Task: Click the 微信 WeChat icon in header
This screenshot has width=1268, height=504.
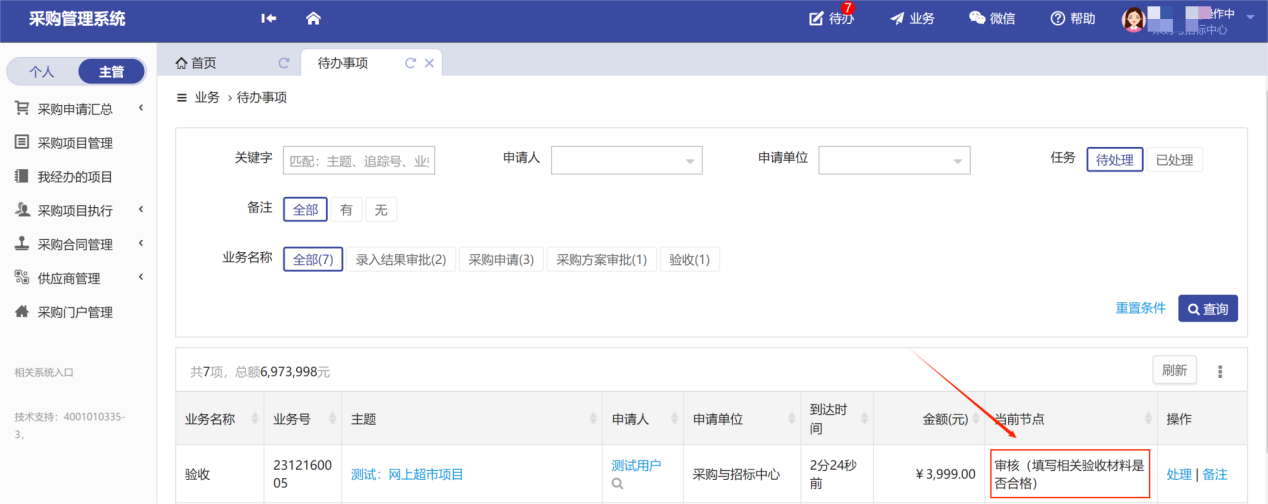Action: pos(978,18)
